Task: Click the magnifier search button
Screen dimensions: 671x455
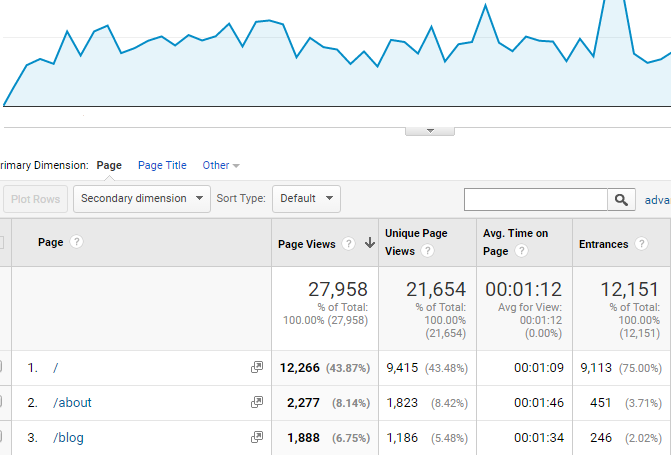Action: click(x=621, y=199)
